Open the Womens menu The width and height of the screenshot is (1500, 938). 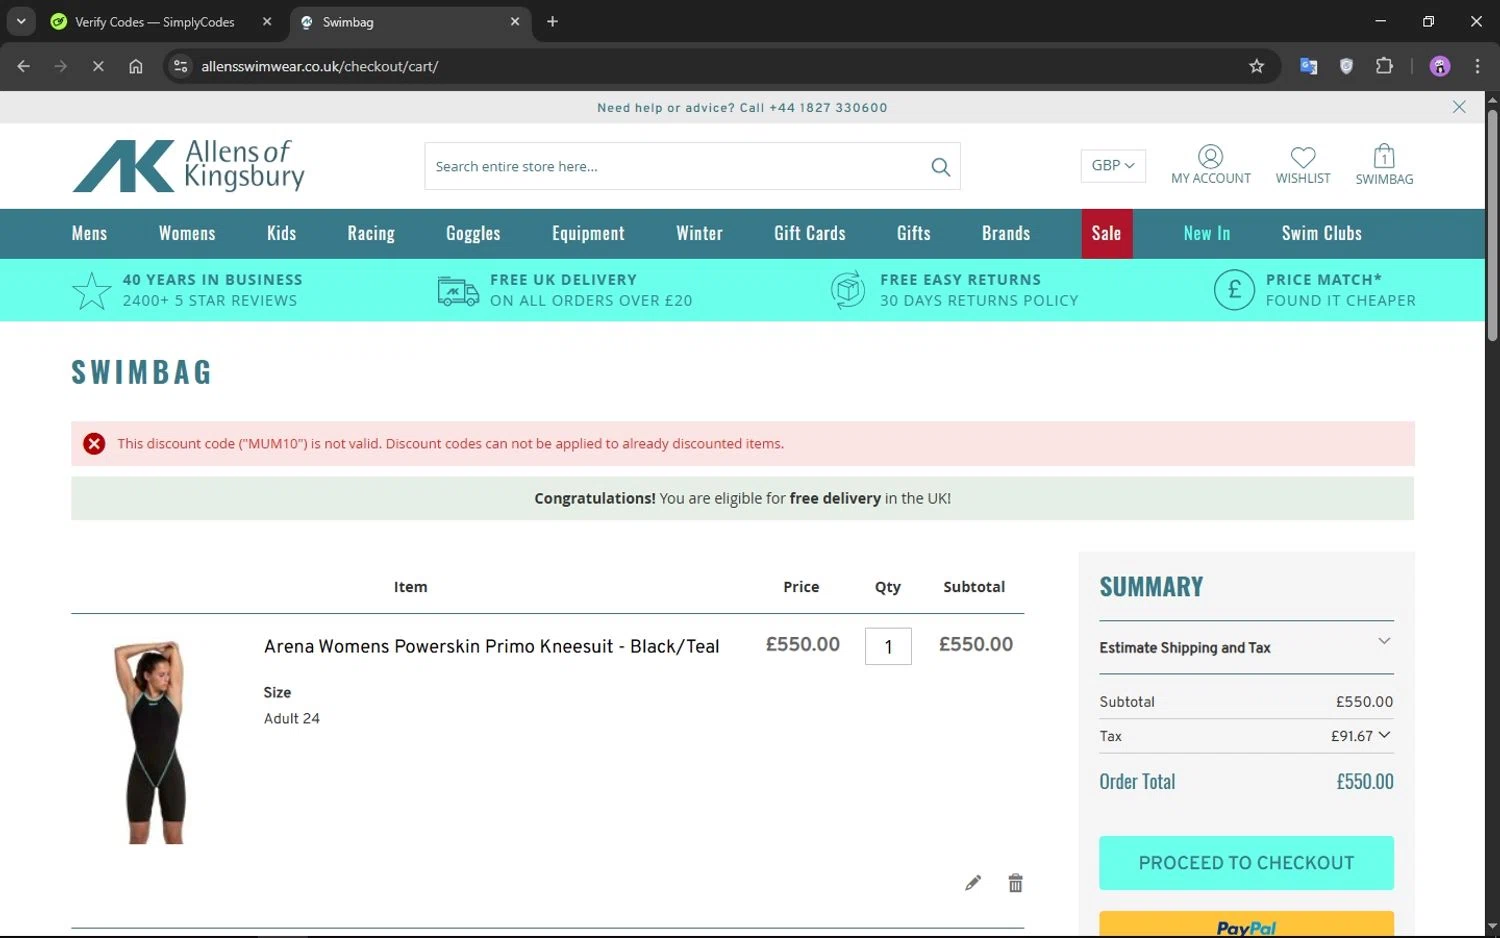(x=187, y=233)
